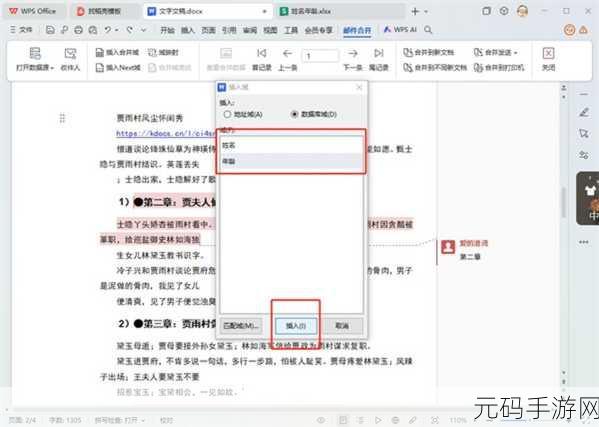
Task: Select the Address Field (地址域) radio button
Action: pyautogui.click(x=227, y=114)
